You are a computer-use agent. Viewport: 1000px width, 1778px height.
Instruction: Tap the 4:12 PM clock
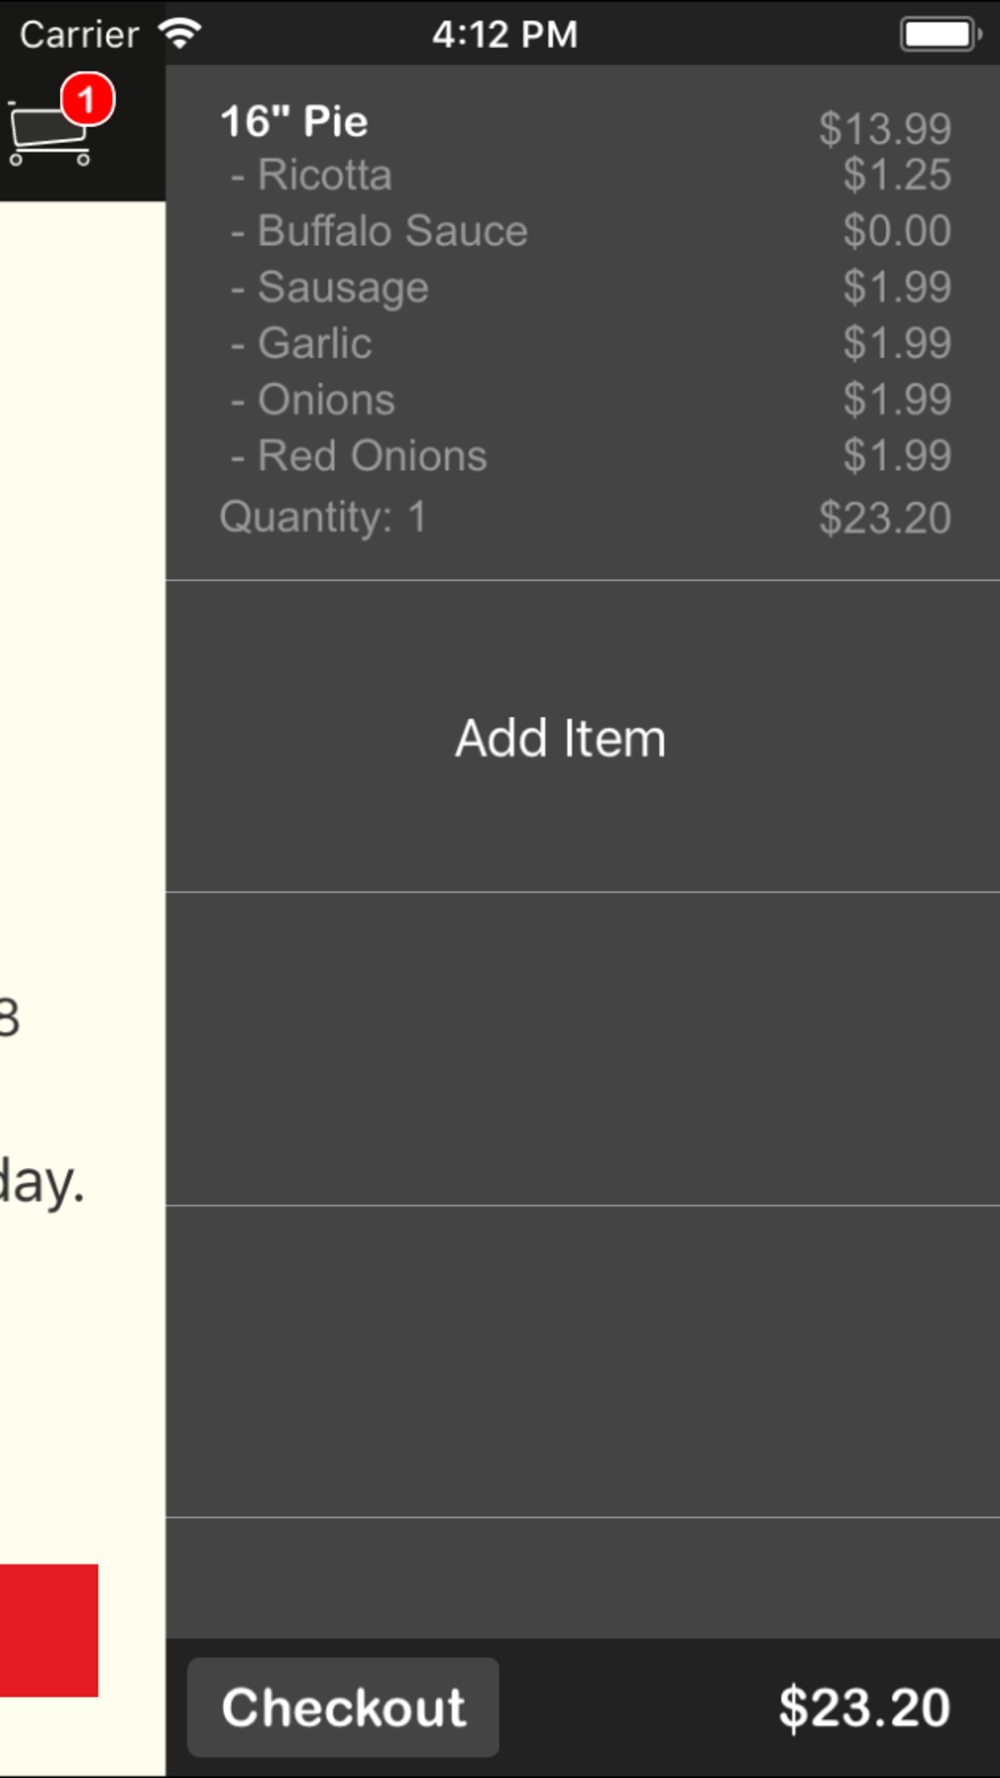tap(505, 34)
